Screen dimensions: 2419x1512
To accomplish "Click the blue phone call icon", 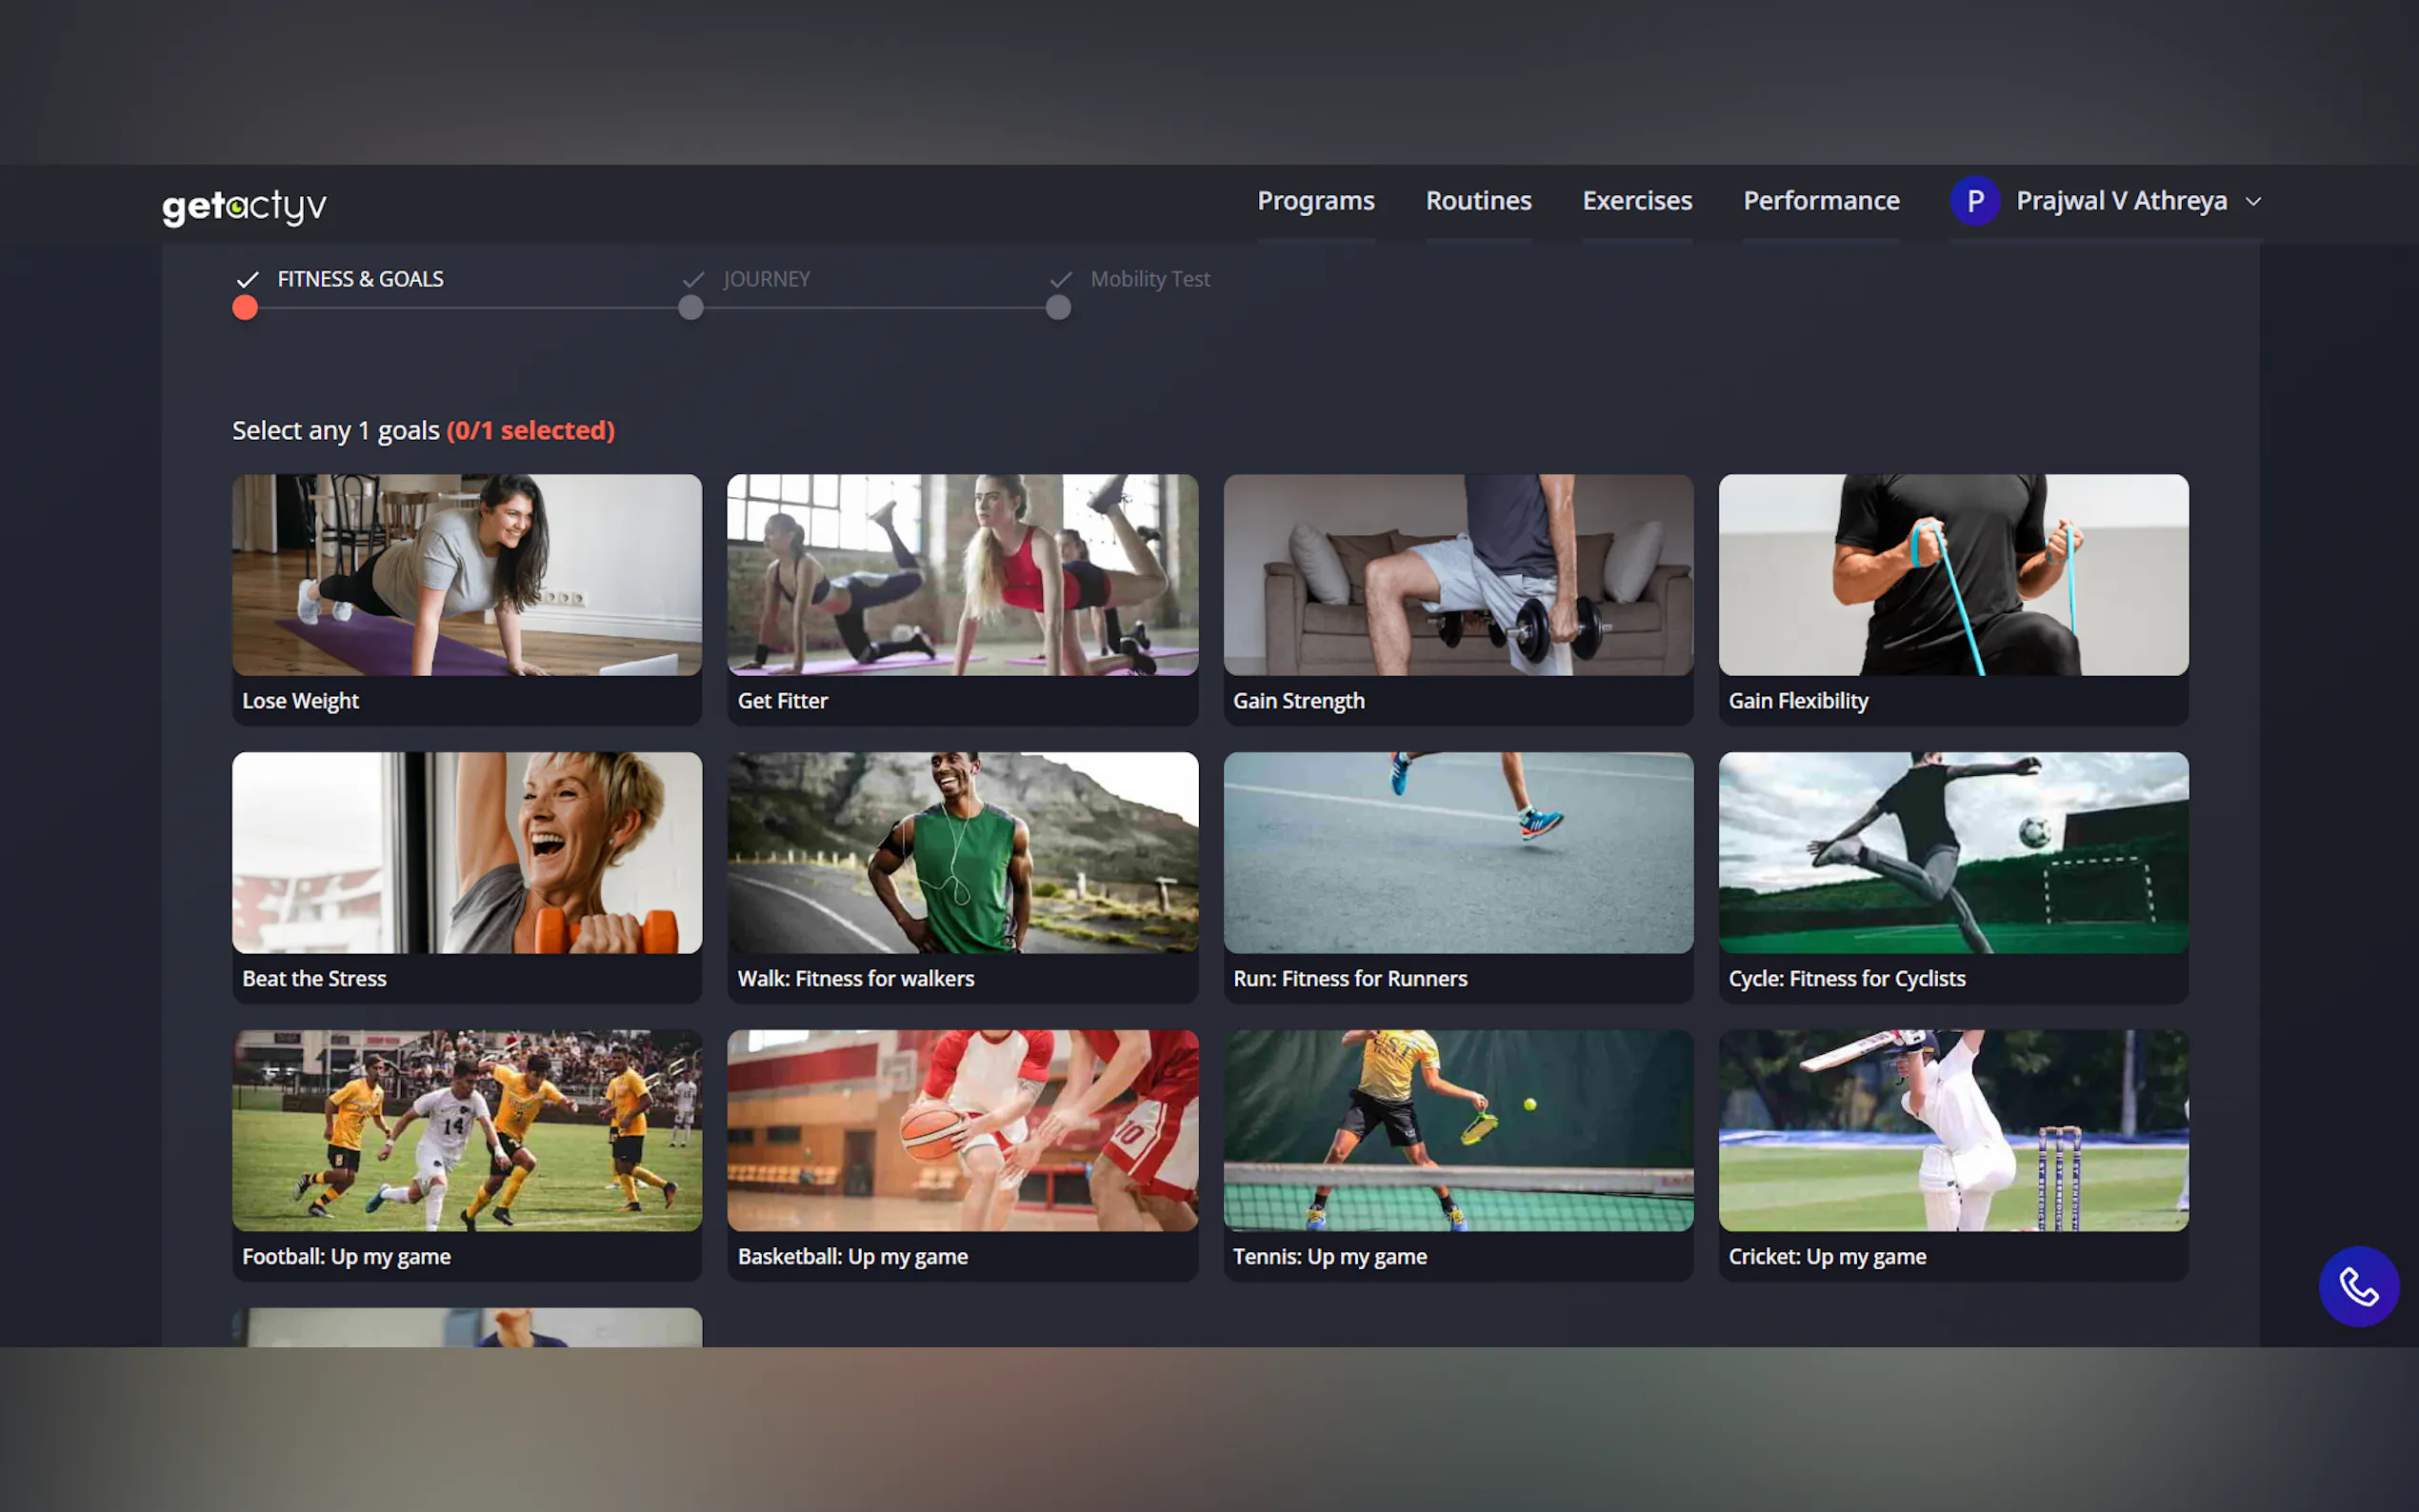I will [x=2358, y=1286].
